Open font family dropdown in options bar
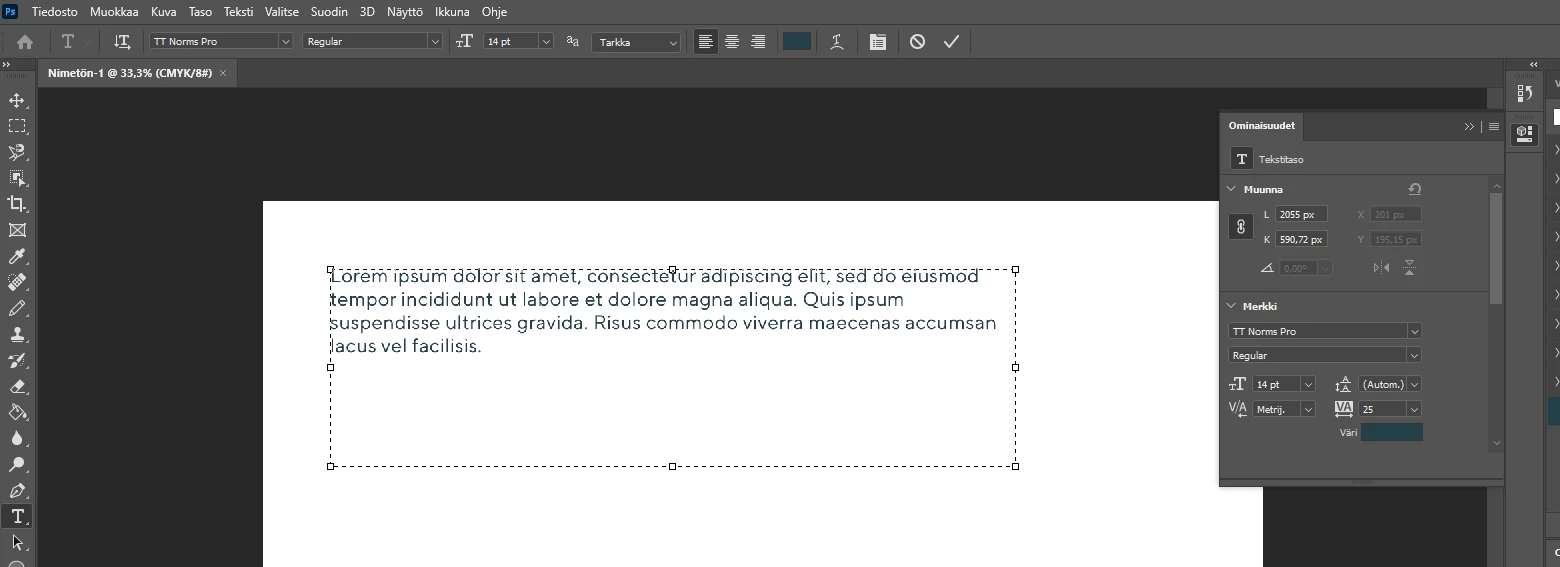Viewport: 1560px width, 567px height. (285, 42)
